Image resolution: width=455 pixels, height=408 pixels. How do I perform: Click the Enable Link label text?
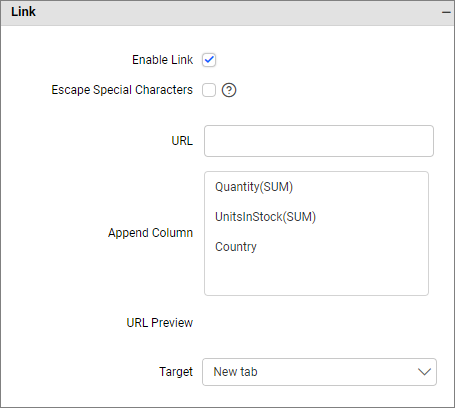pyautogui.click(x=162, y=60)
